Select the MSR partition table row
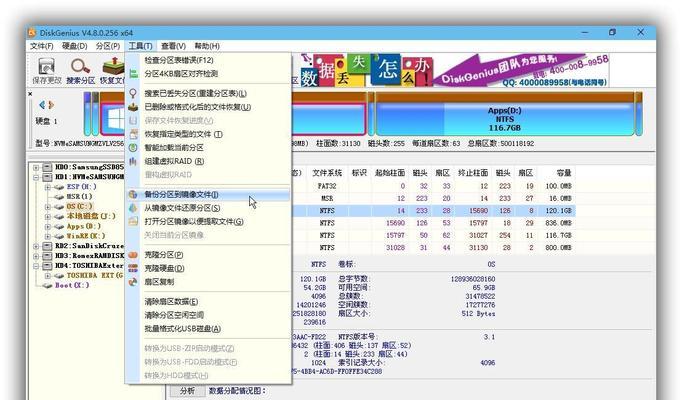Viewport: 682px width, 400px height. click(x=433, y=198)
